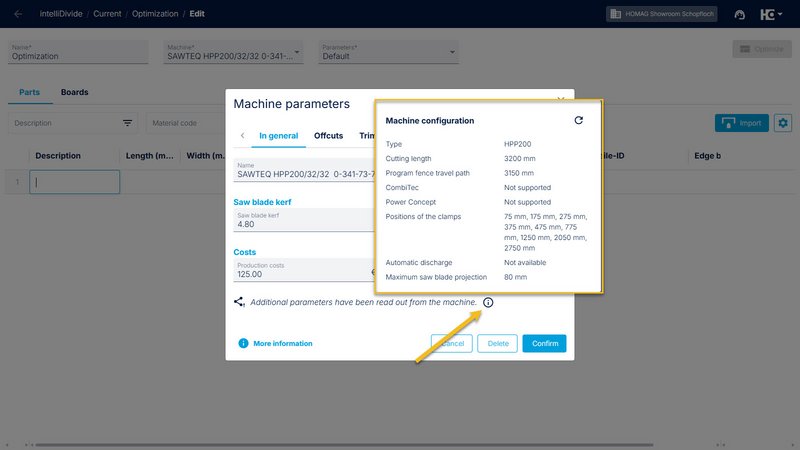This screenshot has height=450, width=800.
Task: Select the In general tab
Action: pos(278,135)
